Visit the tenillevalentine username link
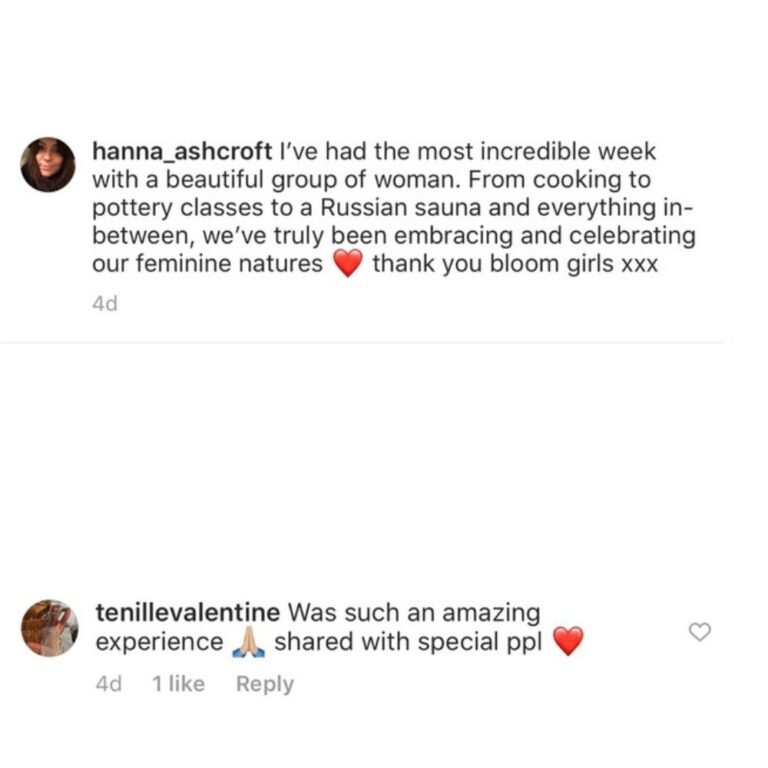768x768 pixels. pos(186,612)
